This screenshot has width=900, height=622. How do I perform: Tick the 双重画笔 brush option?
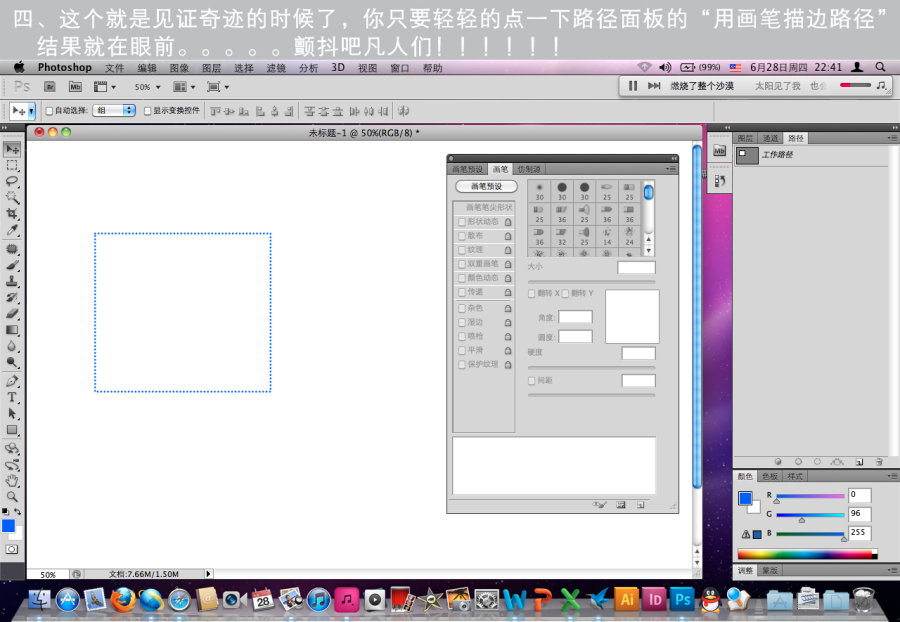pyautogui.click(x=462, y=264)
